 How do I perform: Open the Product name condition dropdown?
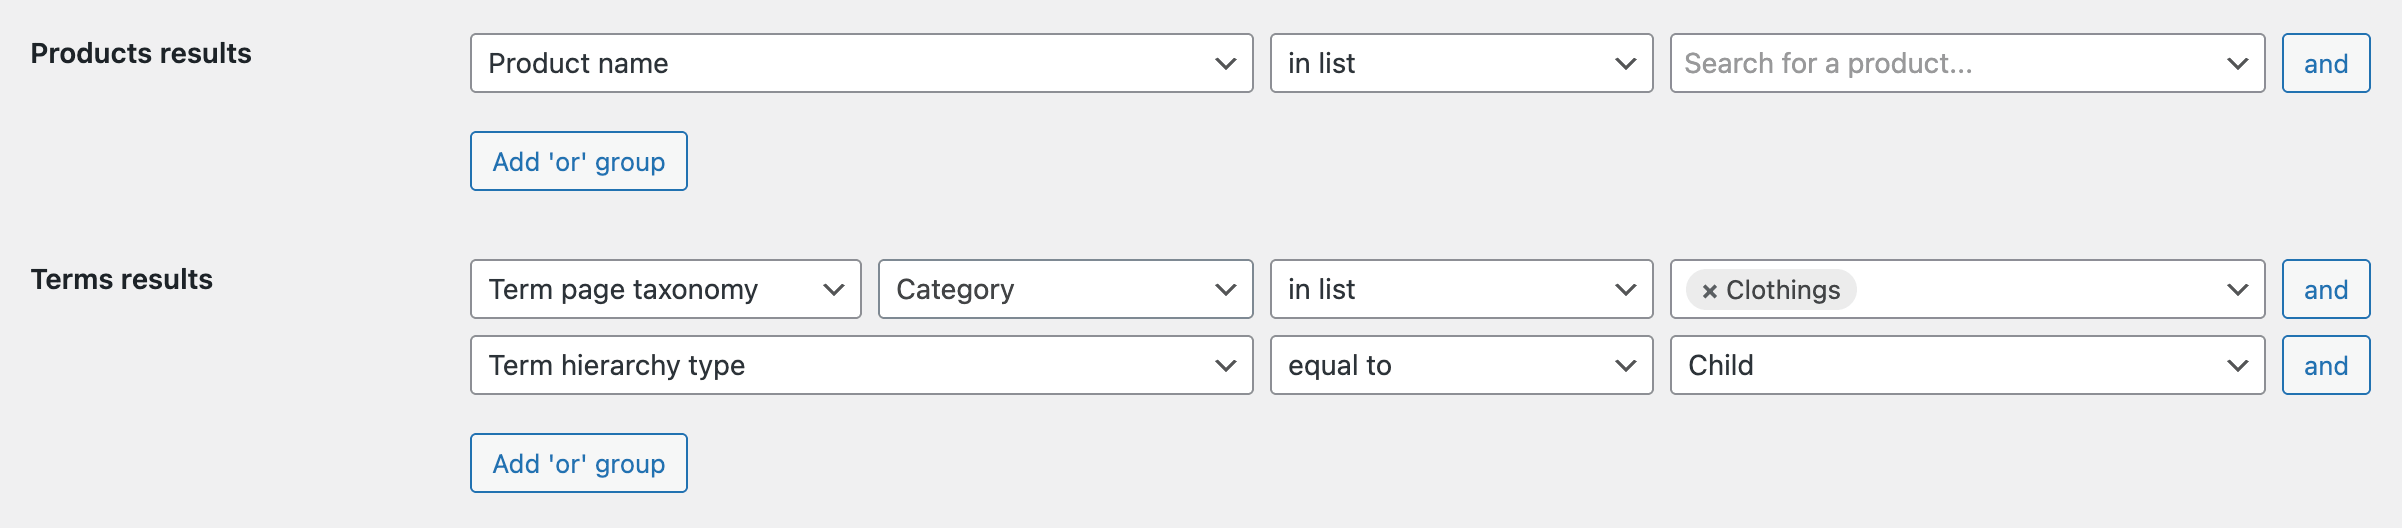(x=861, y=63)
